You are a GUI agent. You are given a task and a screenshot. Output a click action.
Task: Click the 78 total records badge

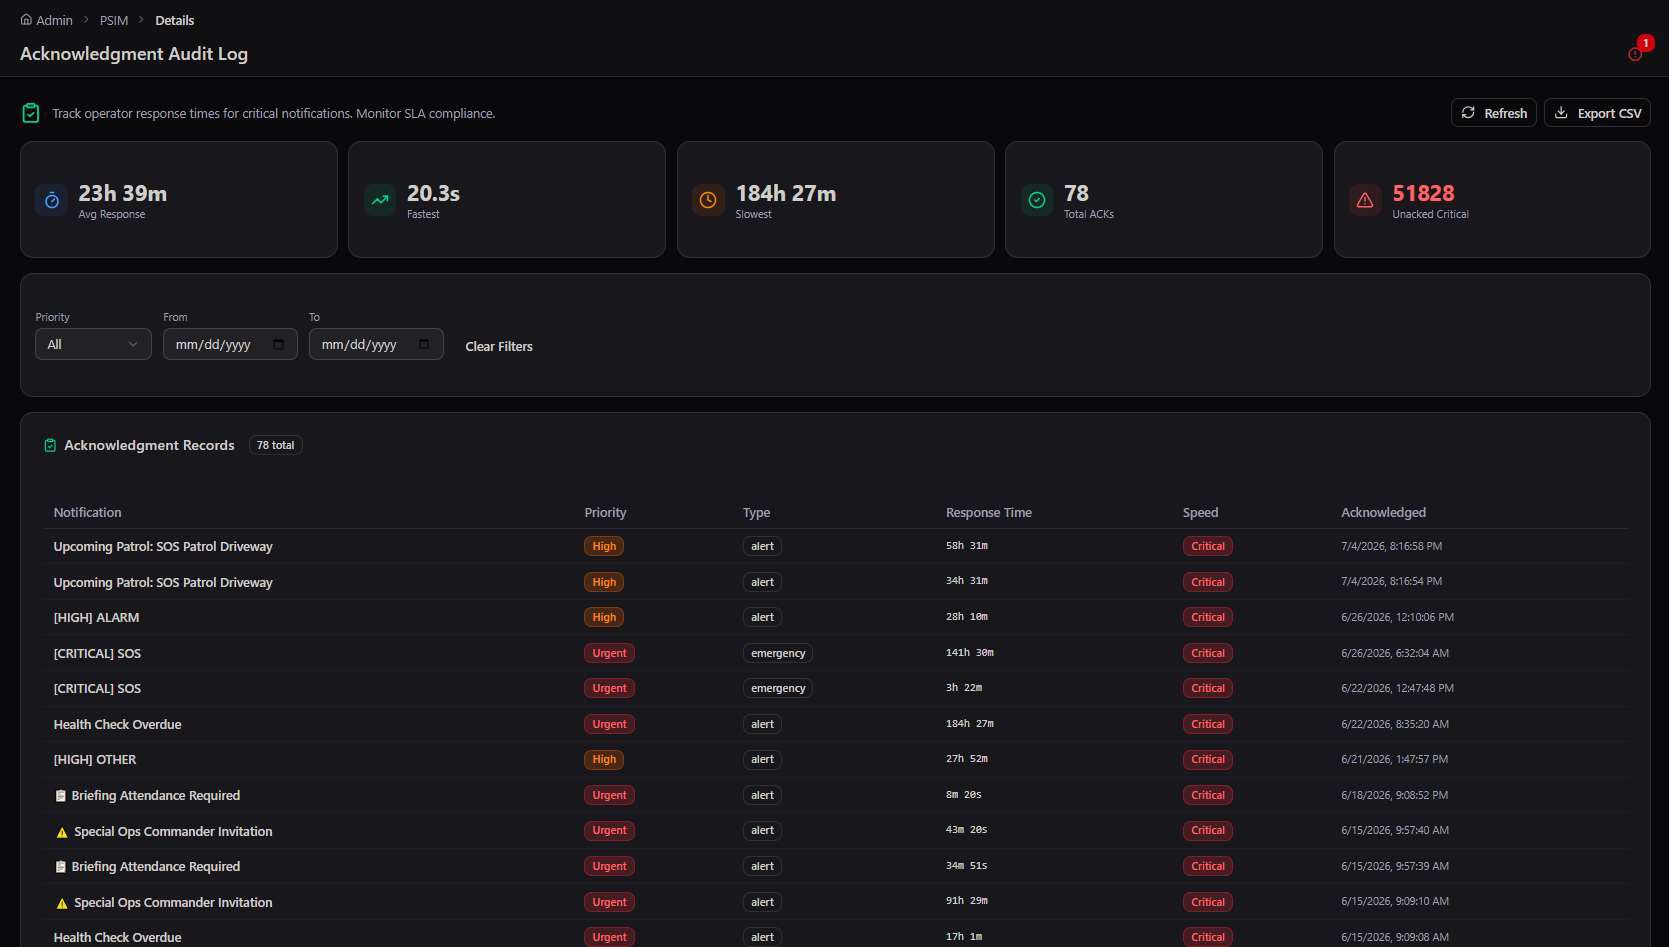276,445
